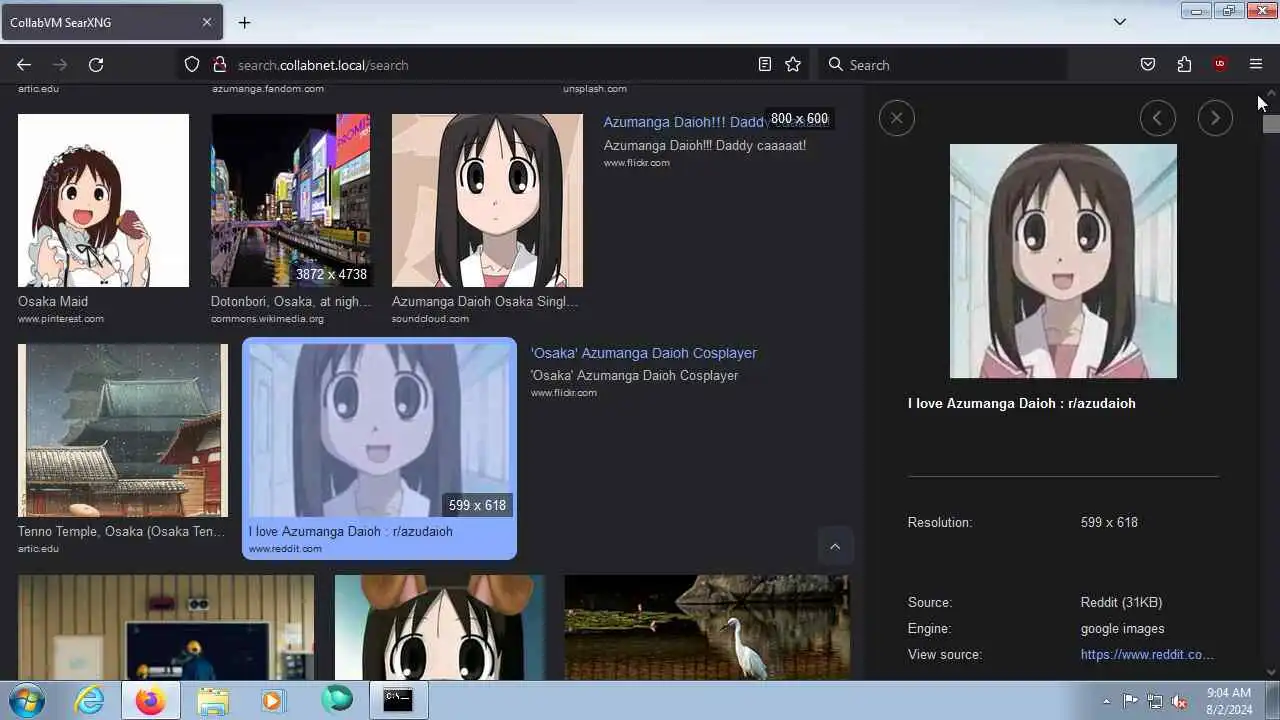Show previous image in detail panel

[1157, 118]
